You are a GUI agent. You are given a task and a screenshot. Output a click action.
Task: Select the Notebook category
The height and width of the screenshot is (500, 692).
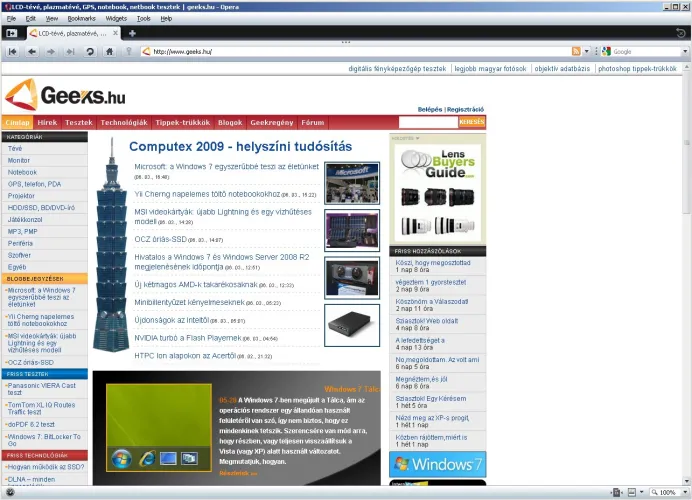[23, 172]
